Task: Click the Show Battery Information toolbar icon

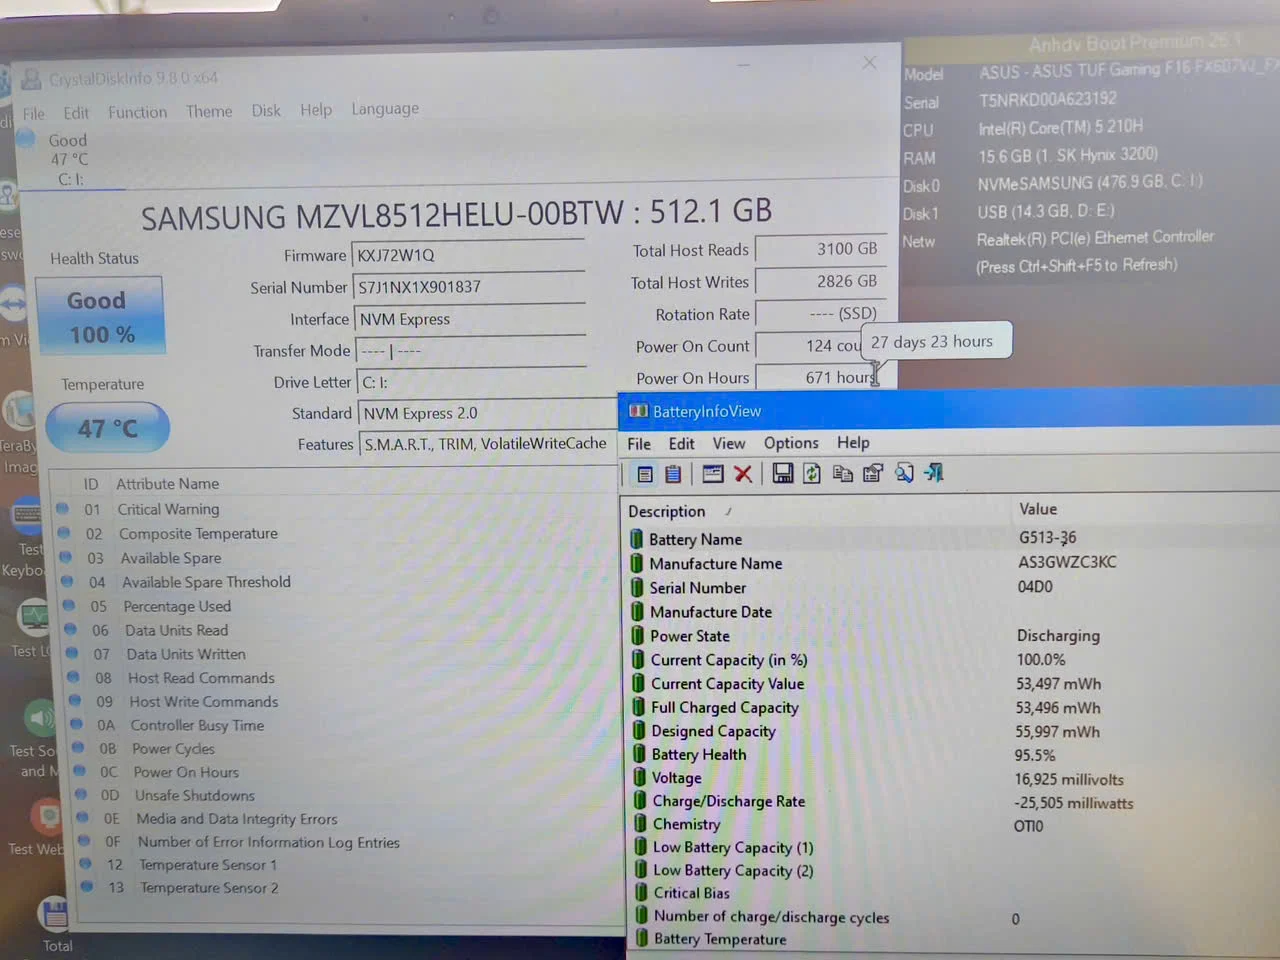Action: pos(645,474)
